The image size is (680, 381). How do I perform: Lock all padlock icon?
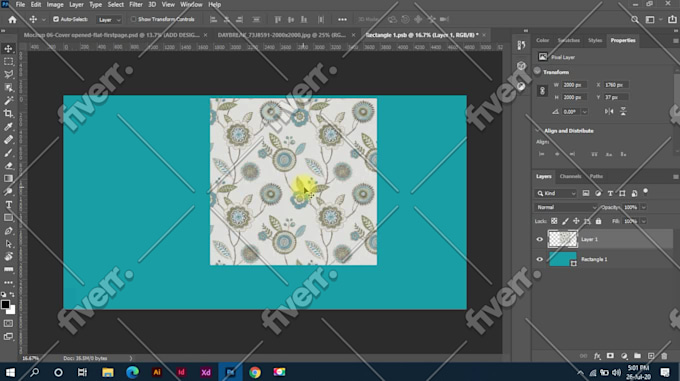(598, 221)
